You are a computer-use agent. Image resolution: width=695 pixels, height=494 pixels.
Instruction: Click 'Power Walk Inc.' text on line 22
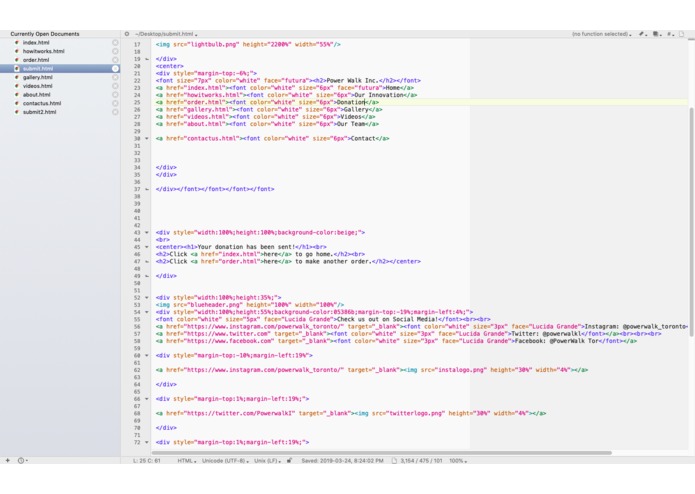point(352,81)
